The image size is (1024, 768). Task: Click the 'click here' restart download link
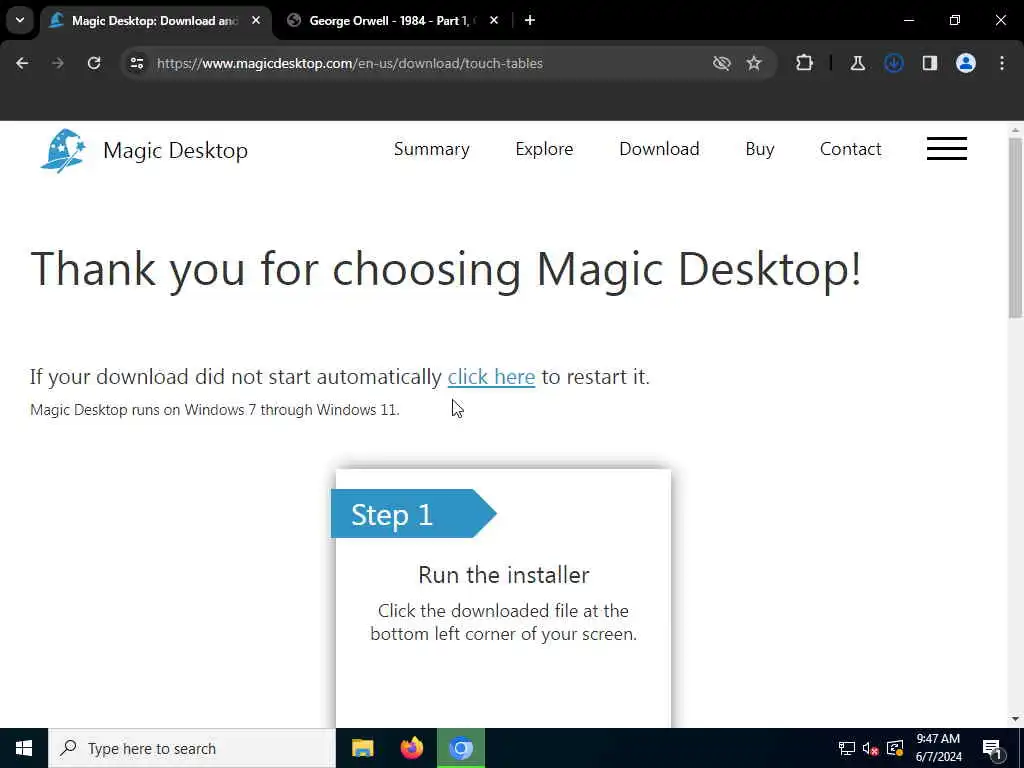(491, 377)
